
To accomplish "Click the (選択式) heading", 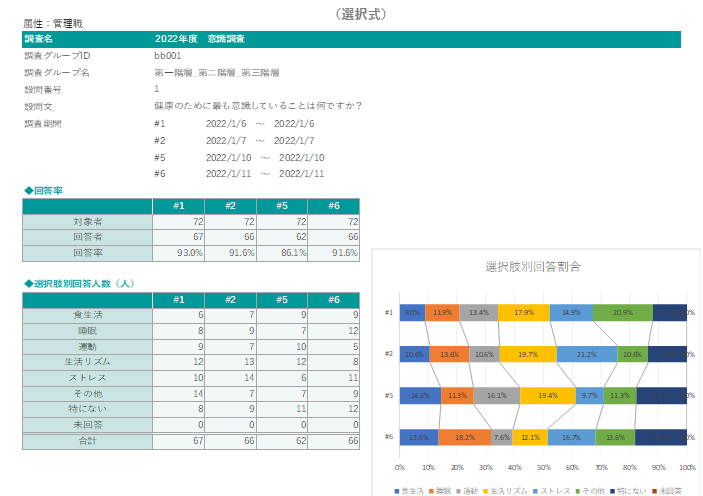I will pyautogui.click(x=361, y=14).
